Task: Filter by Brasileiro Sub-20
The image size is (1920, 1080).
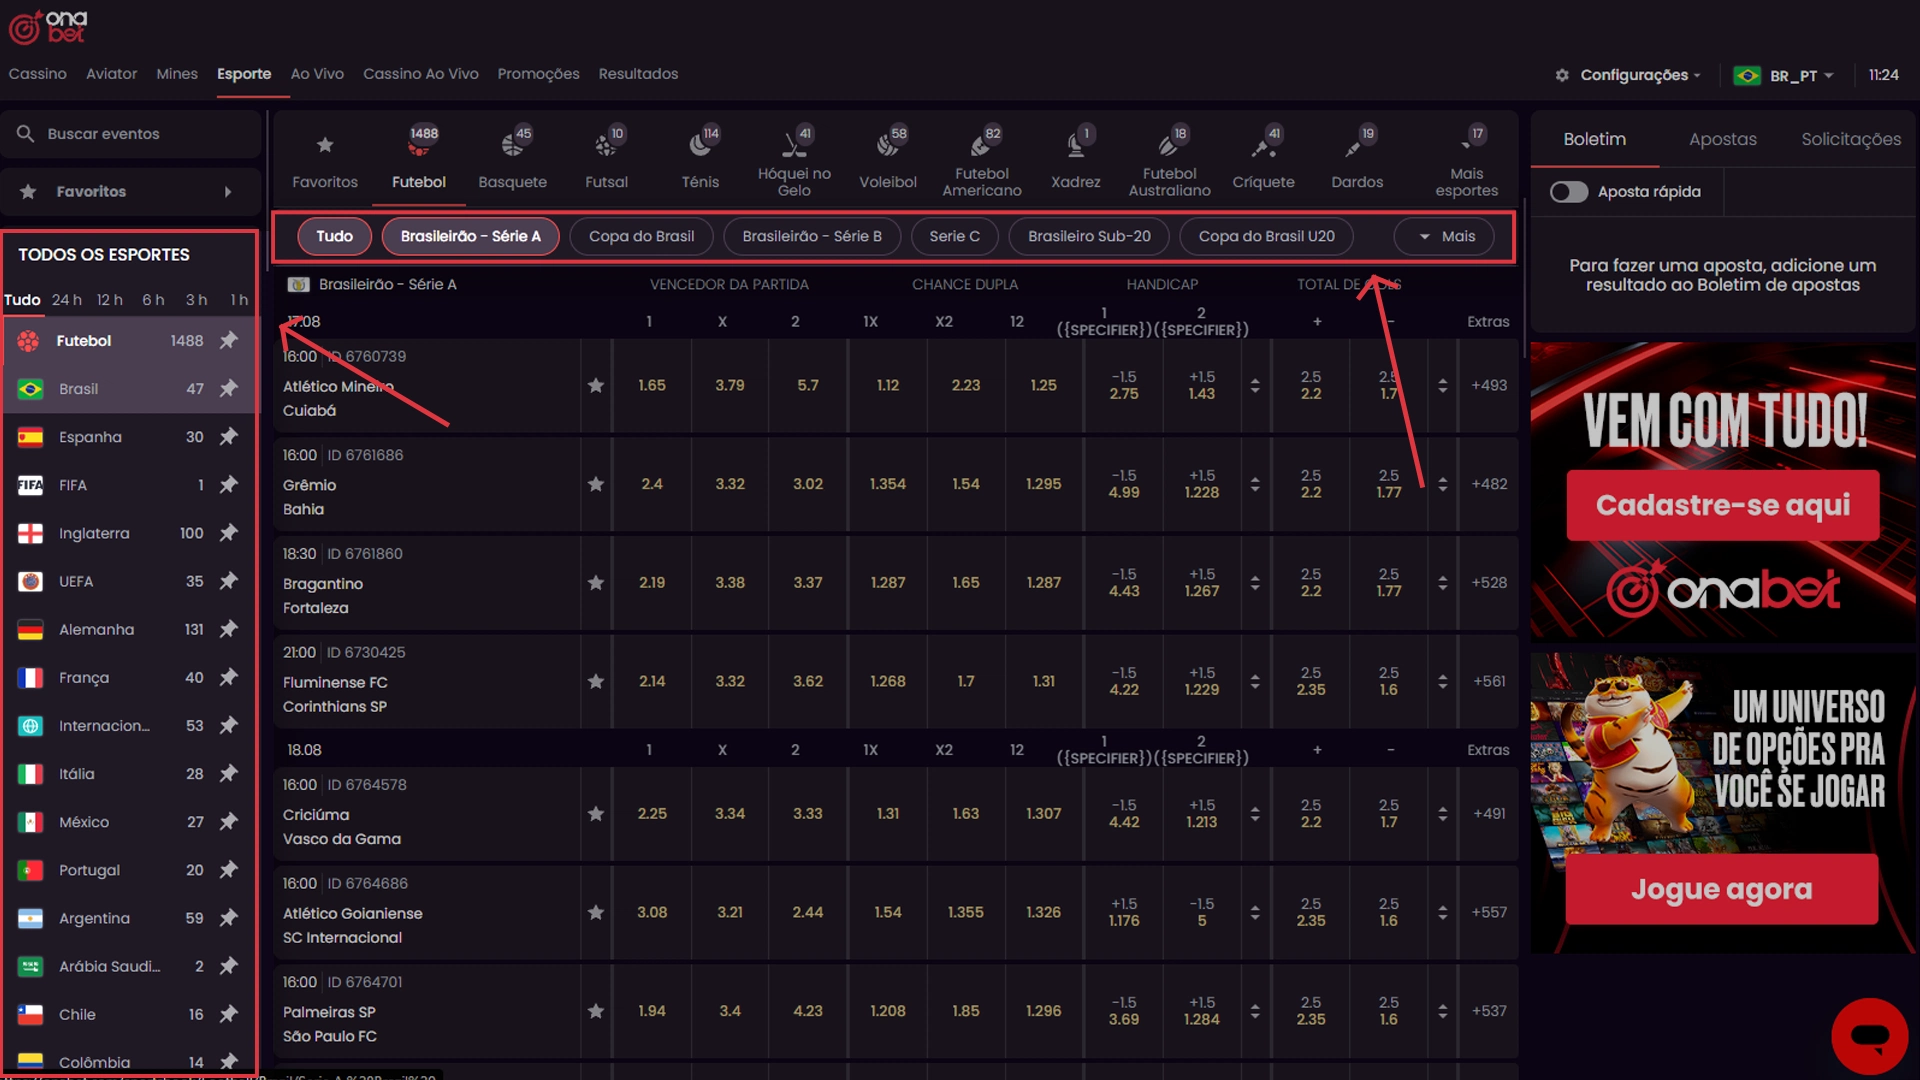Action: [1089, 236]
